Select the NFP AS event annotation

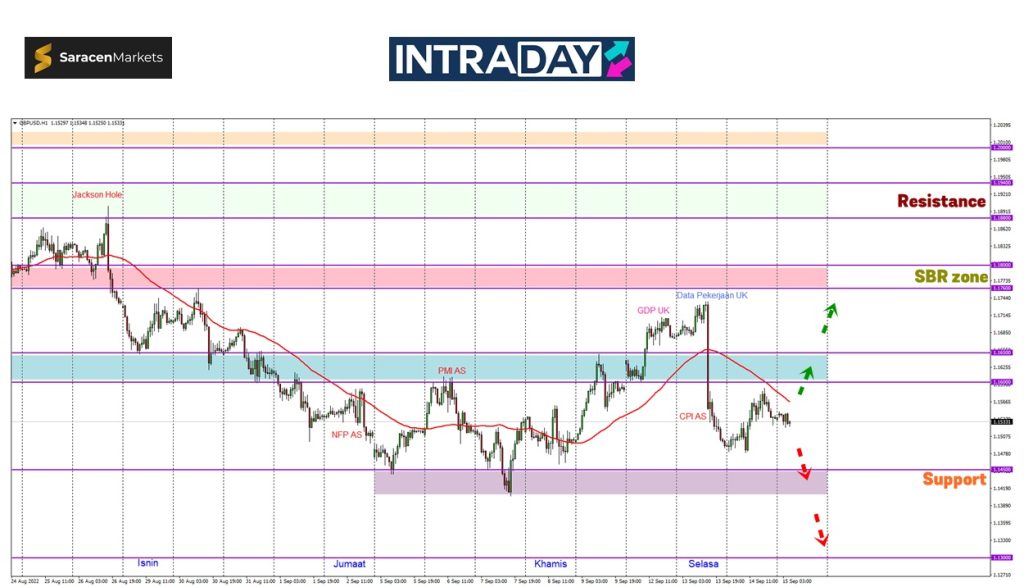(348, 435)
